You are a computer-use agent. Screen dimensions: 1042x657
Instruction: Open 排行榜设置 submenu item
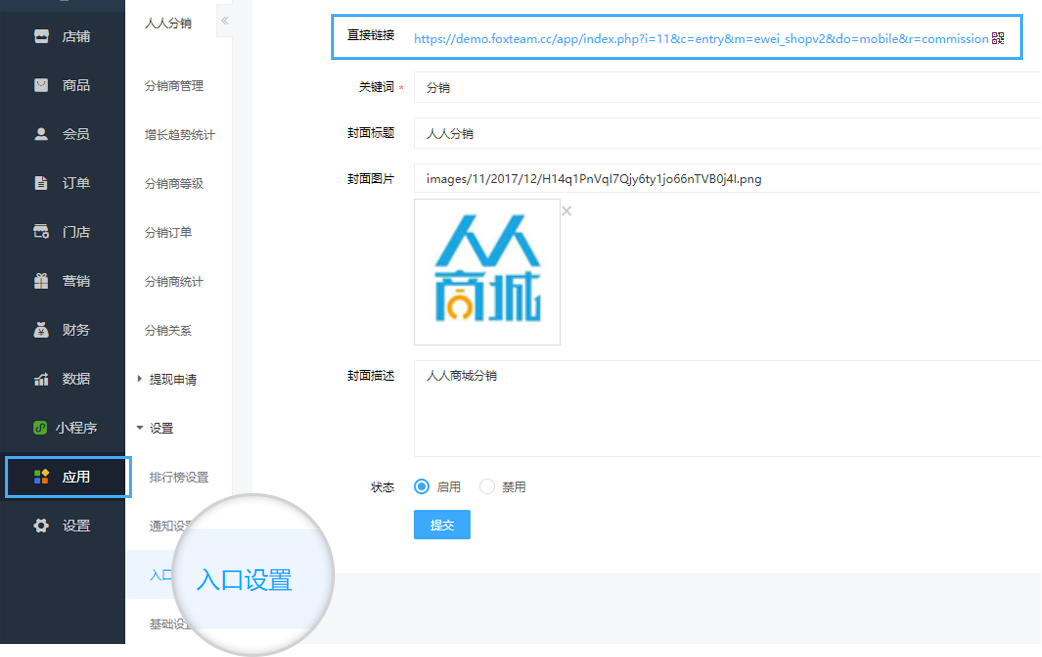(x=179, y=478)
